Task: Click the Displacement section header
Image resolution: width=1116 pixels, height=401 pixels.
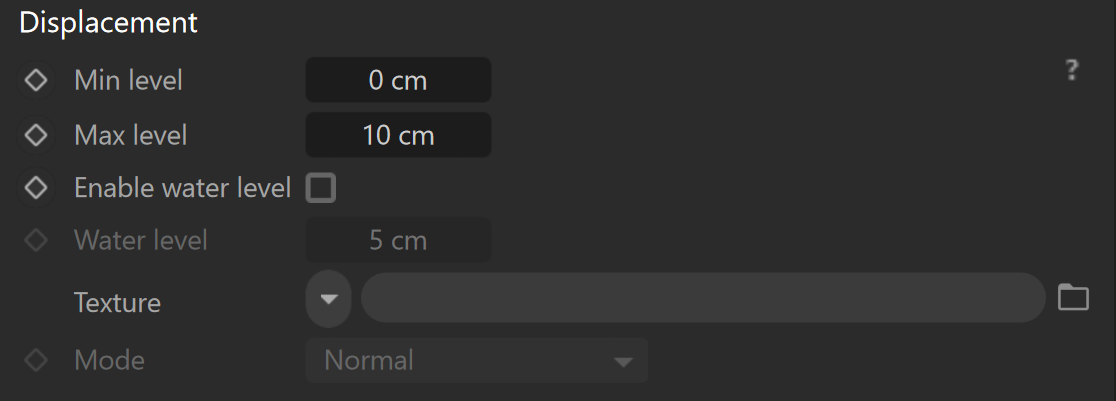Action: (x=108, y=23)
